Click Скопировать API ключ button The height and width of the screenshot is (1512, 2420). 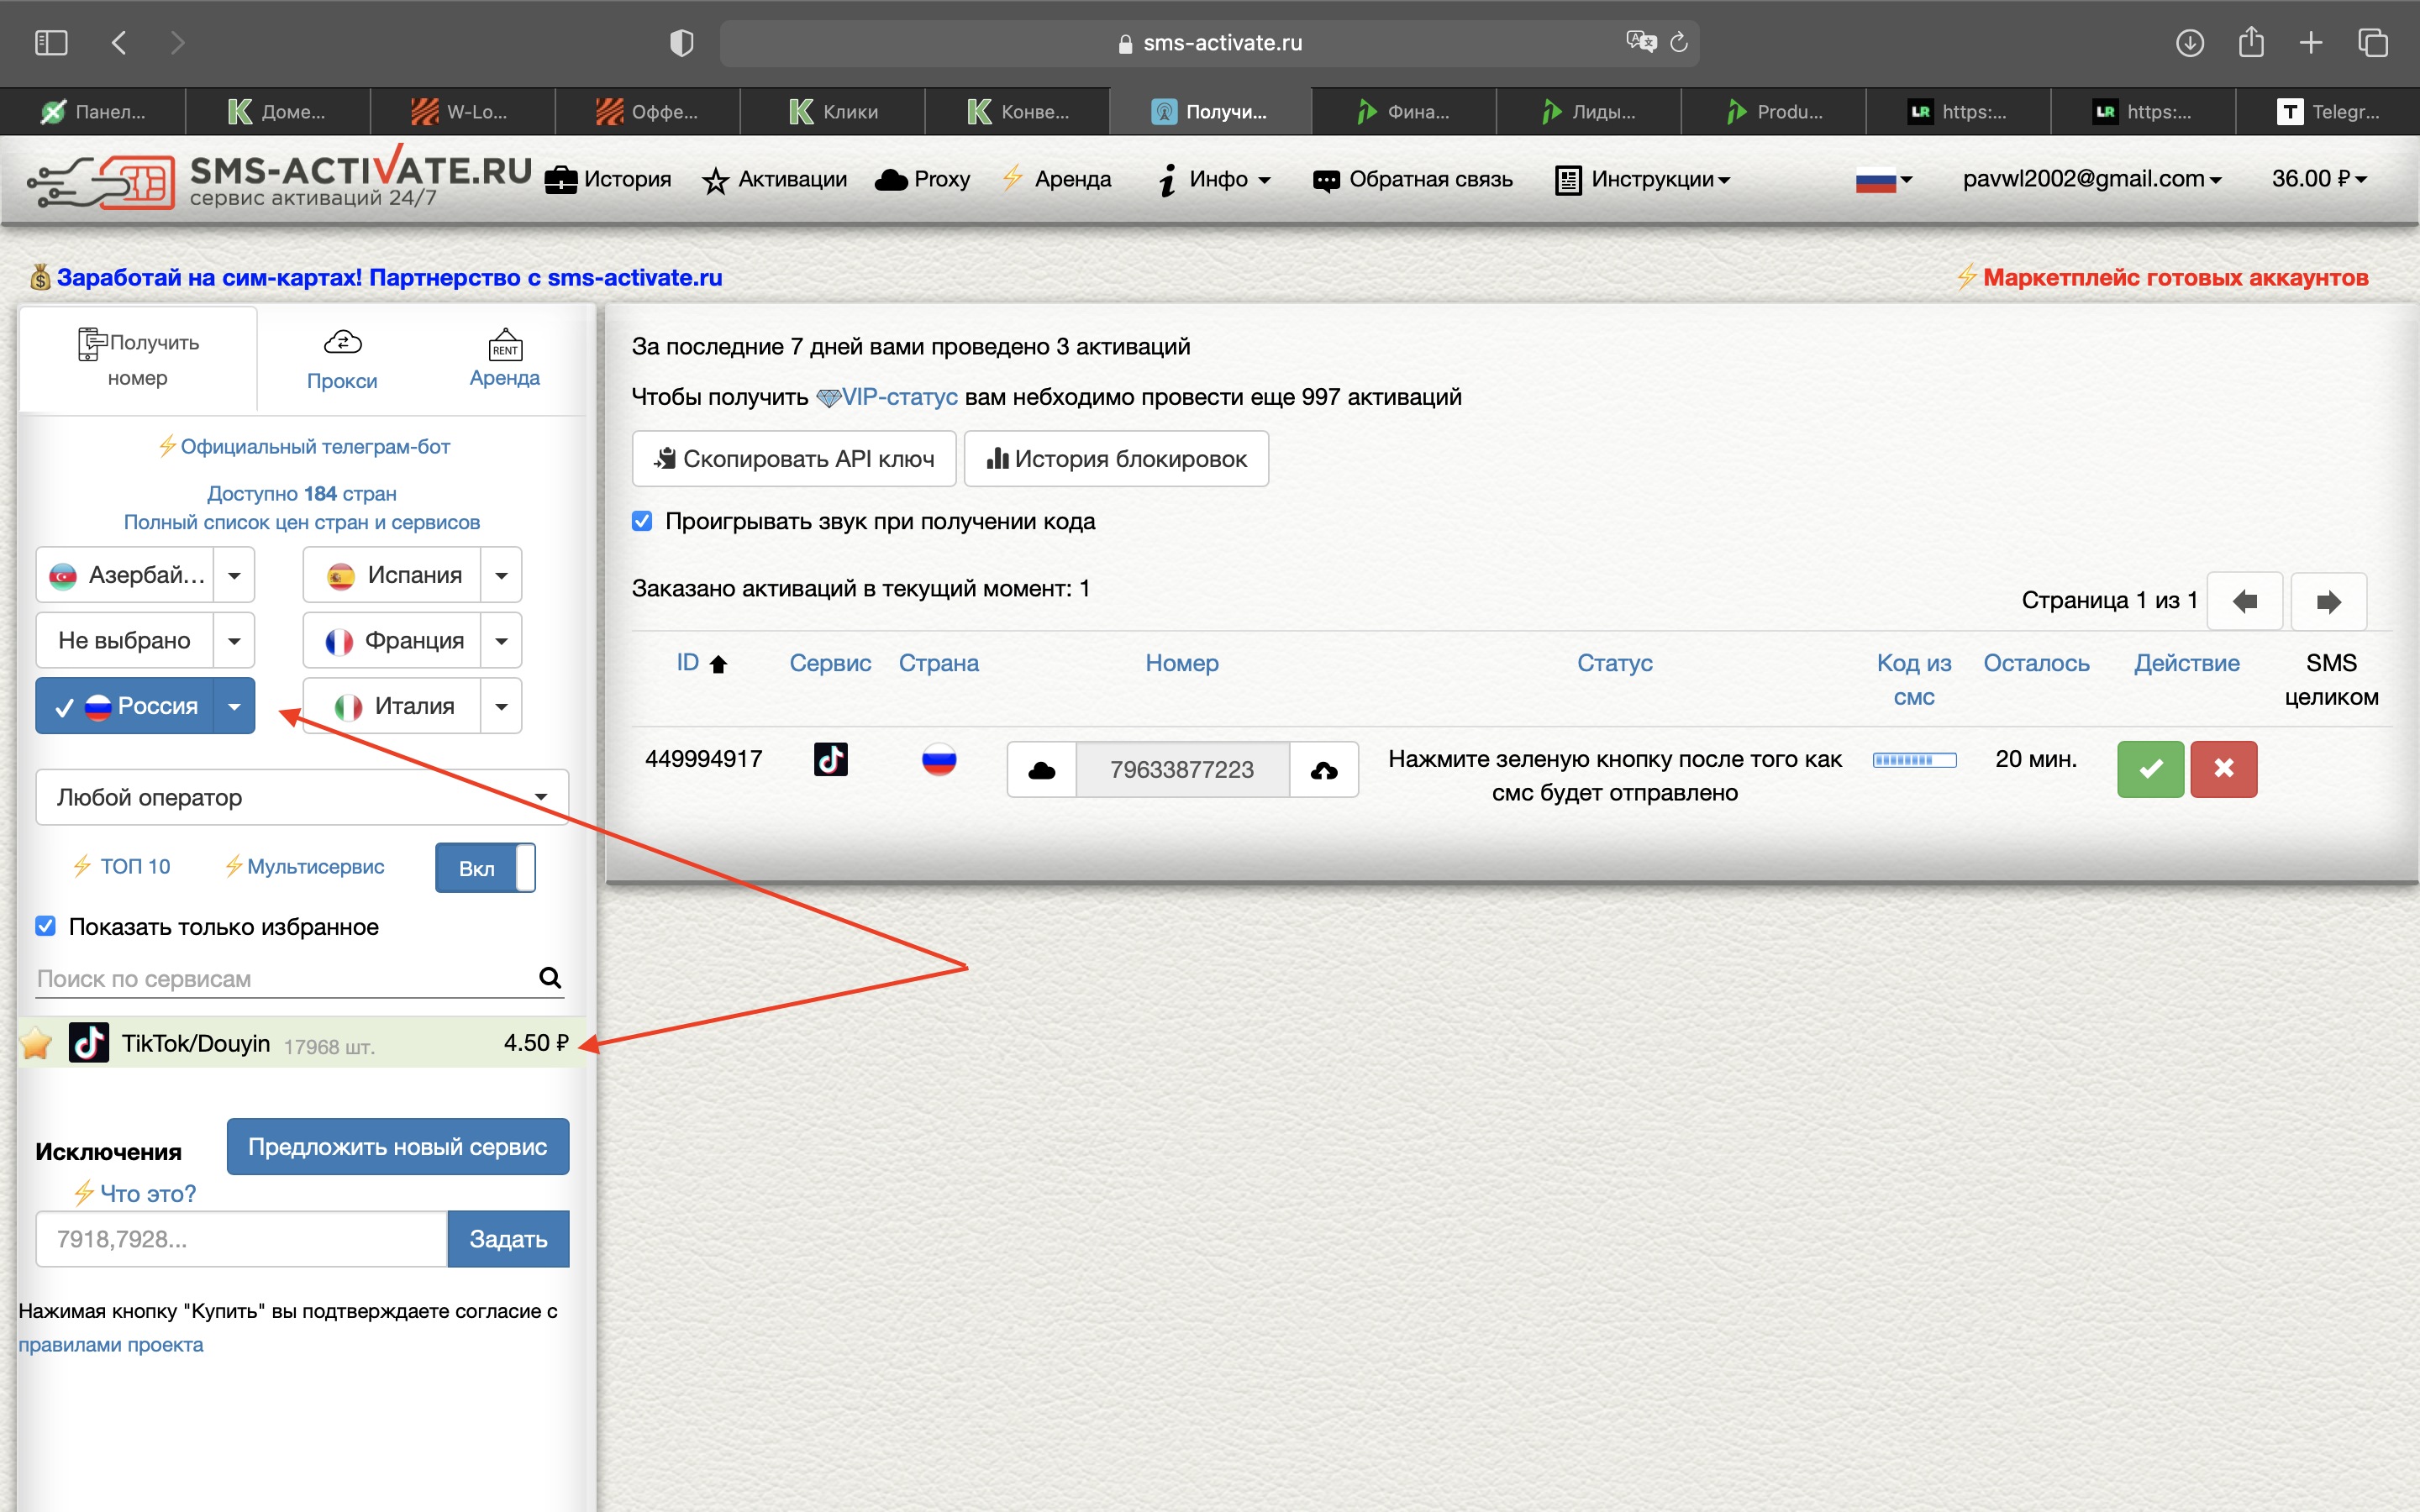[x=794, y=459]
